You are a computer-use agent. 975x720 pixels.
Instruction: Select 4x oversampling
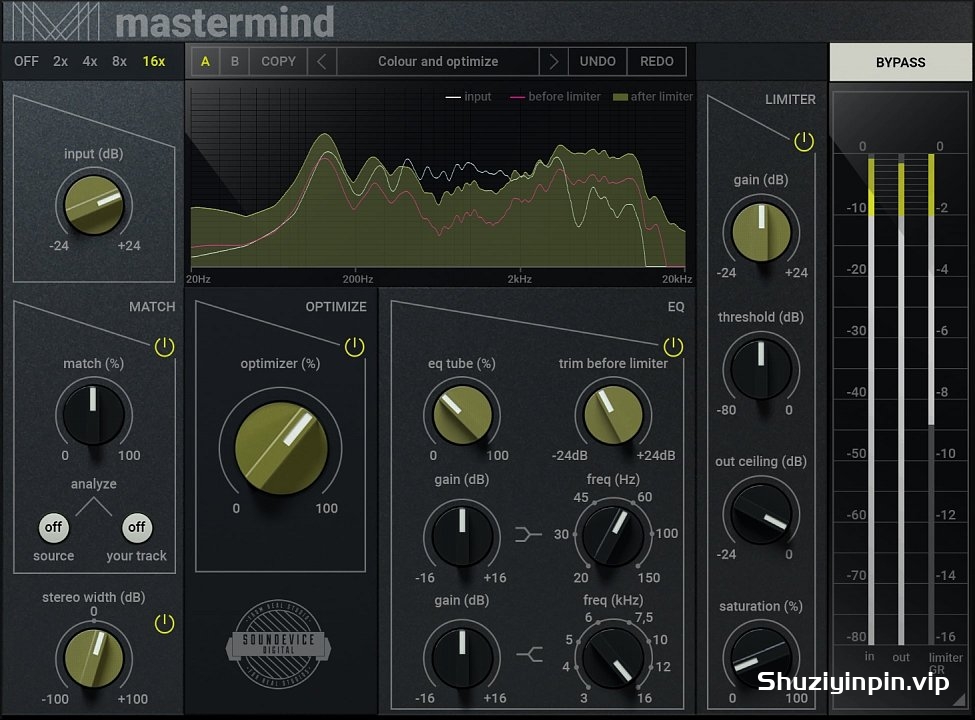click(x=90, y=62)
